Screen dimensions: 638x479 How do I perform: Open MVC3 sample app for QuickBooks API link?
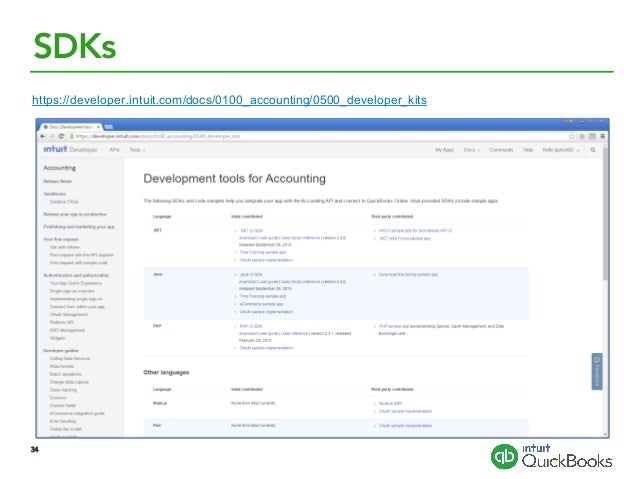point(415,231)
